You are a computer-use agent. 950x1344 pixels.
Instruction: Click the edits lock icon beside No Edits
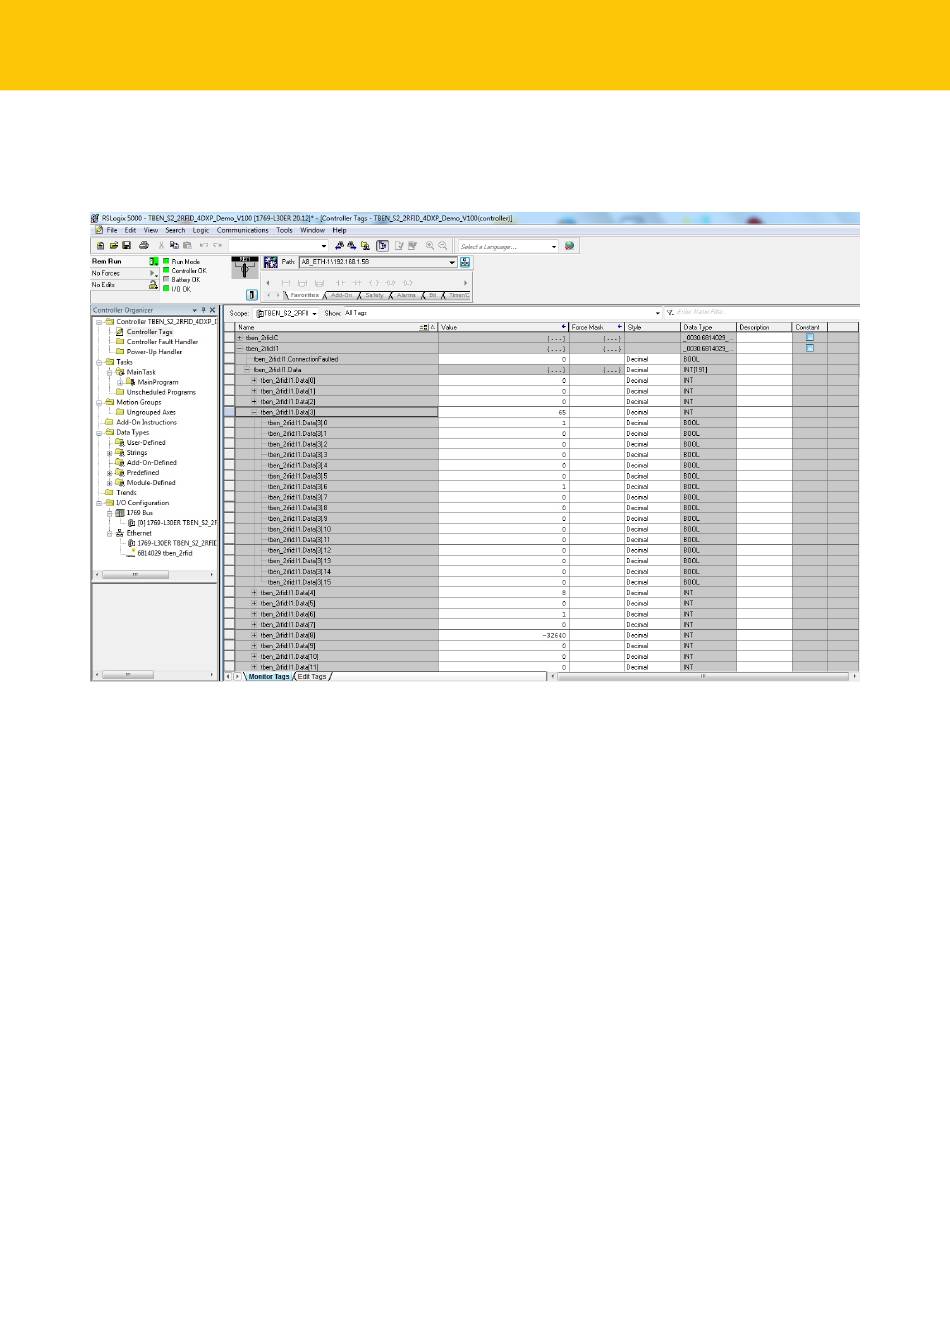tap(154, 284)
